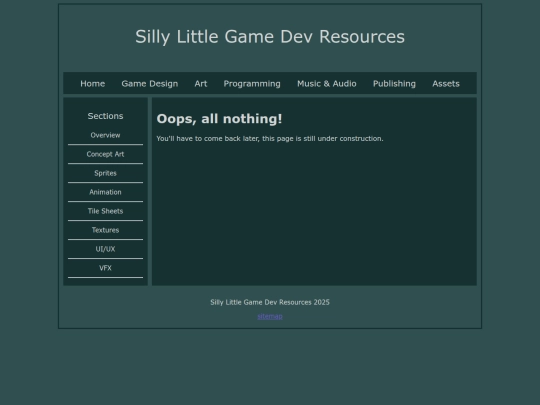This screenshot has width=540, height=405.
Task: Click the Silly Little Game Dev Resources title
Action: click(270, 37)
